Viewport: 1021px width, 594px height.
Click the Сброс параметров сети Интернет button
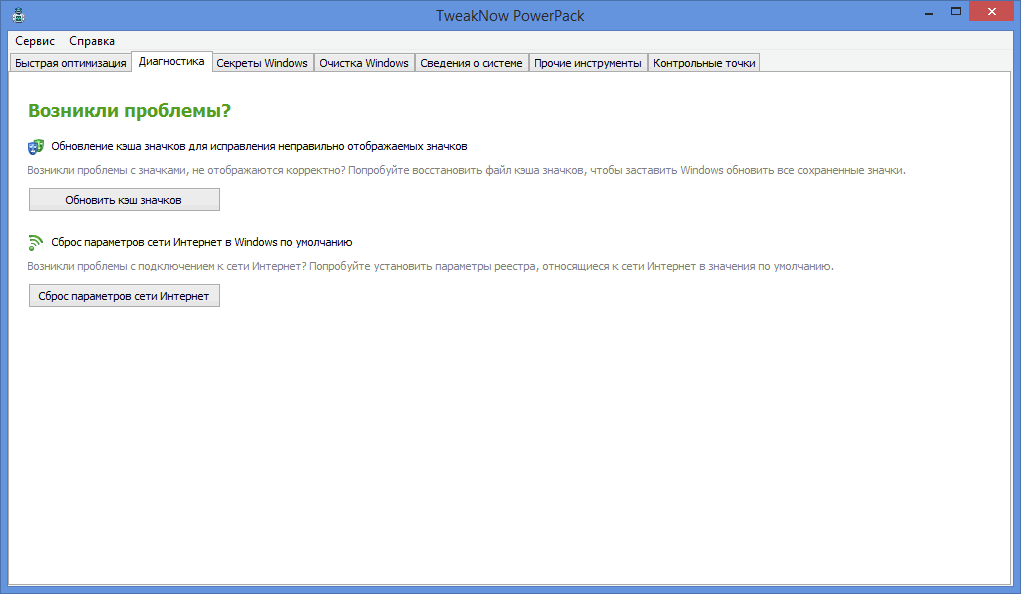[x=124, y=296]
